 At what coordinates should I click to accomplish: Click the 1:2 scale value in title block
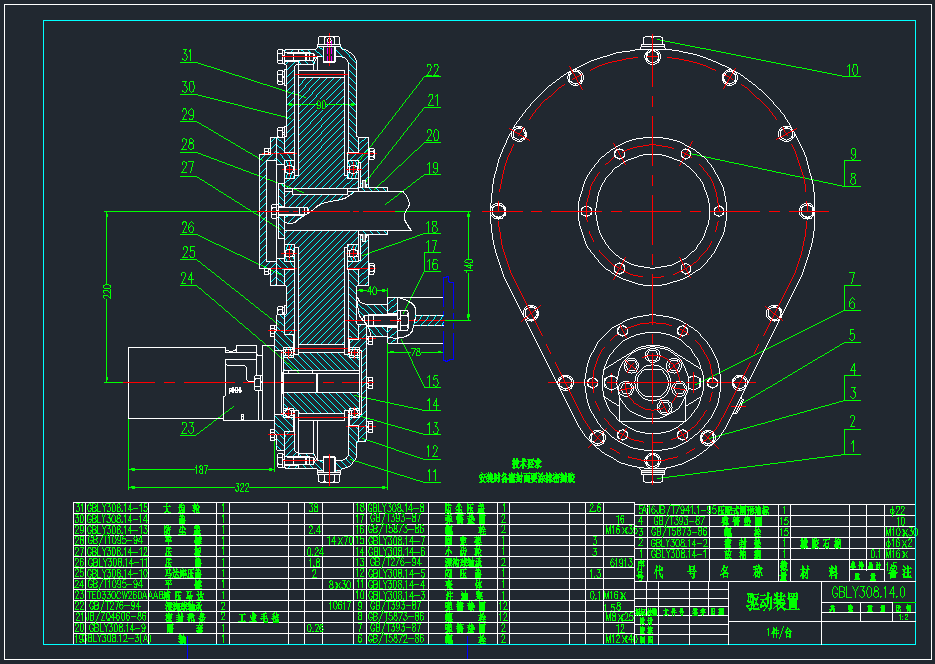click(x=903, y=618)
